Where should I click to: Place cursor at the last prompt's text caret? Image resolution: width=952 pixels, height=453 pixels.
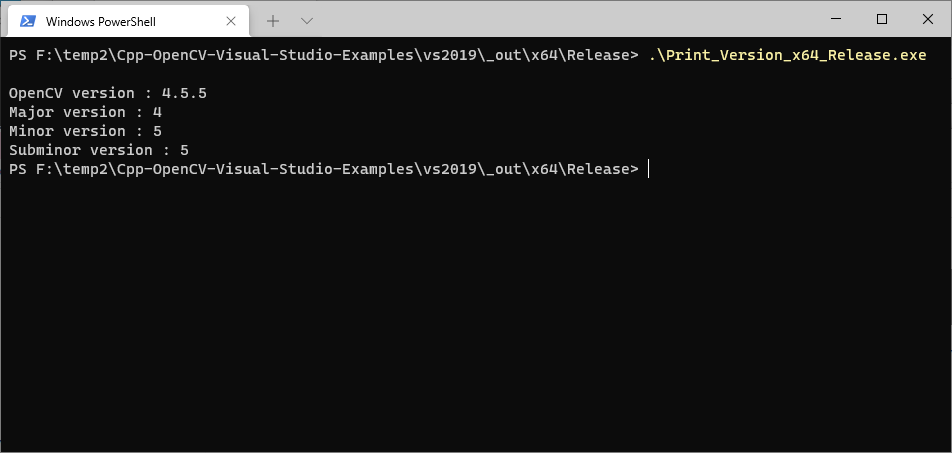648,169
